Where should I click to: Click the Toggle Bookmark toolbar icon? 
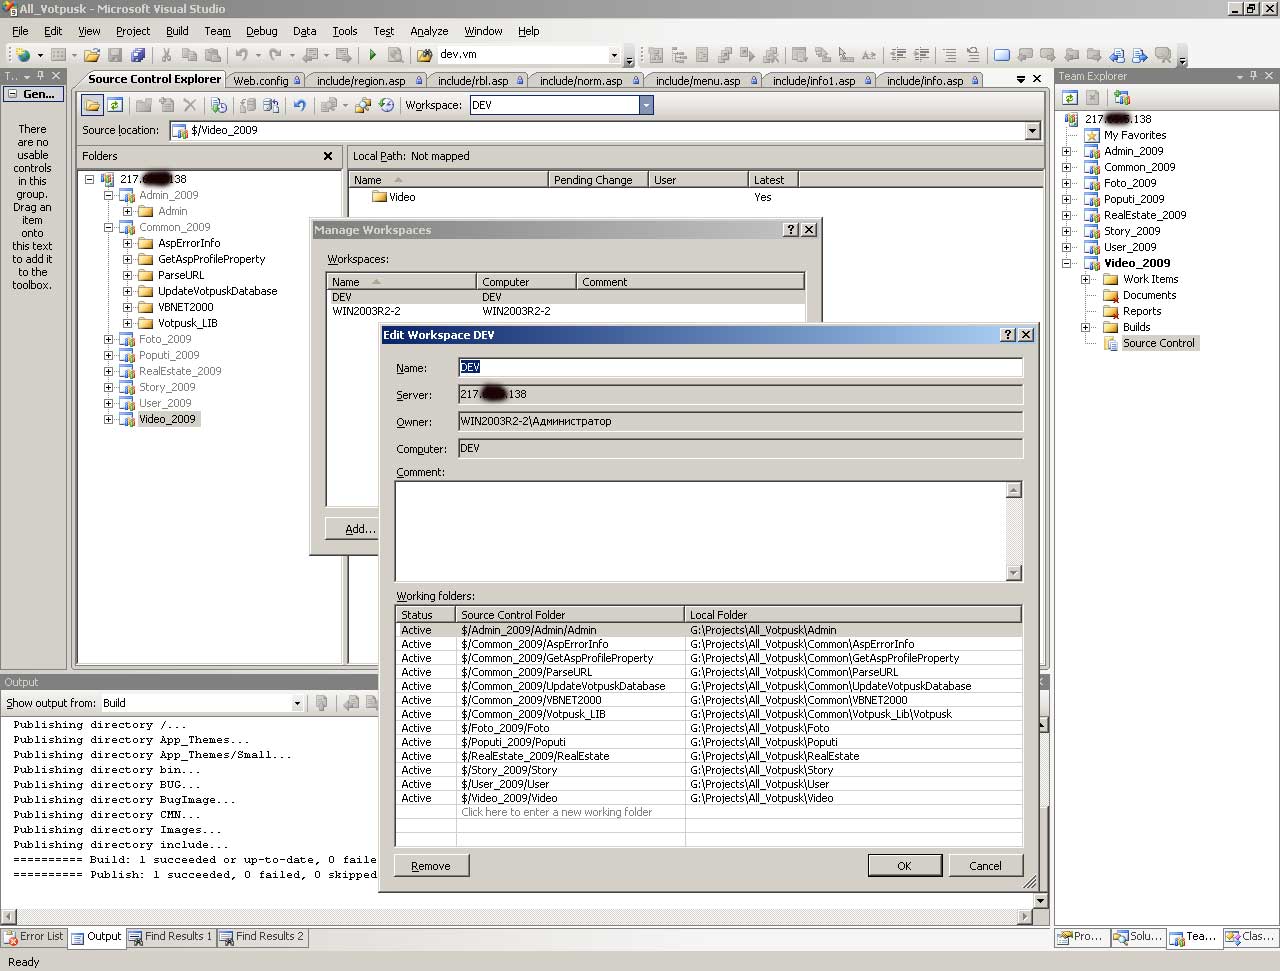1001,55
